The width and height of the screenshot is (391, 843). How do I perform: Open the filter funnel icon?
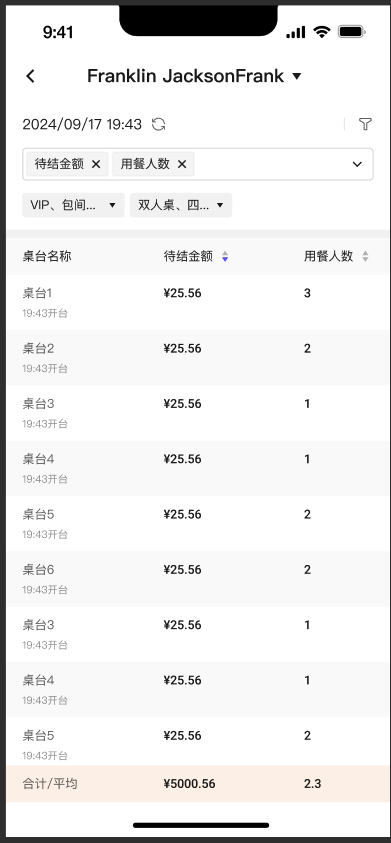[365, 124]
